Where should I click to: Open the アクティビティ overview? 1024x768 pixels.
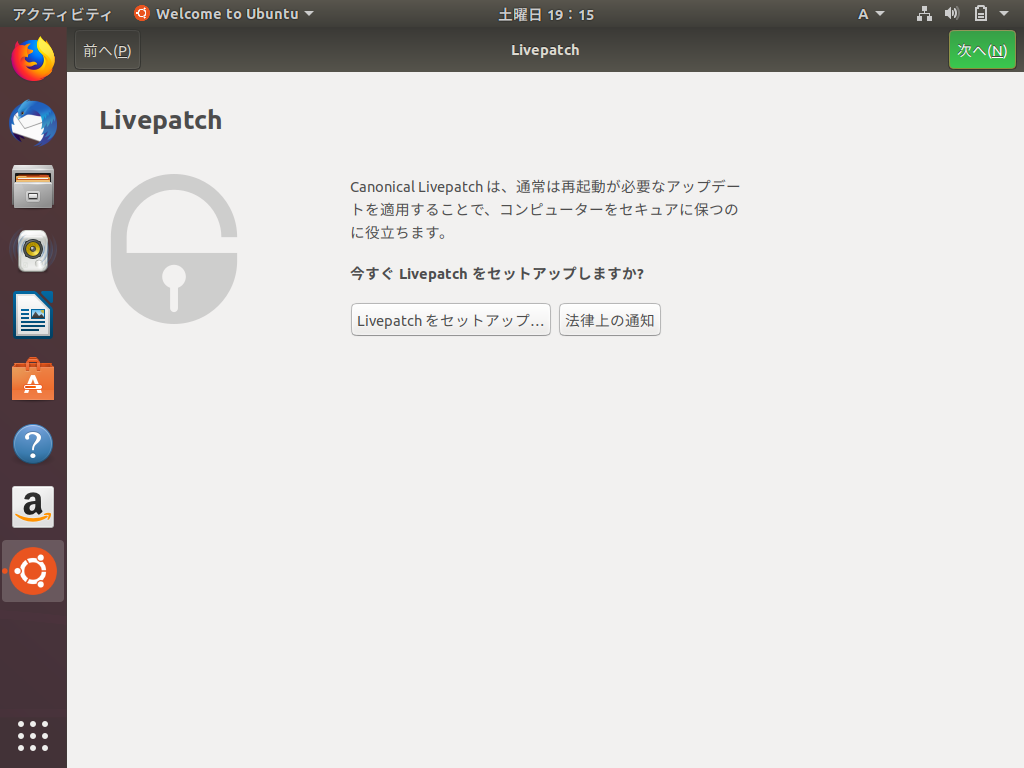pos(62,14)
